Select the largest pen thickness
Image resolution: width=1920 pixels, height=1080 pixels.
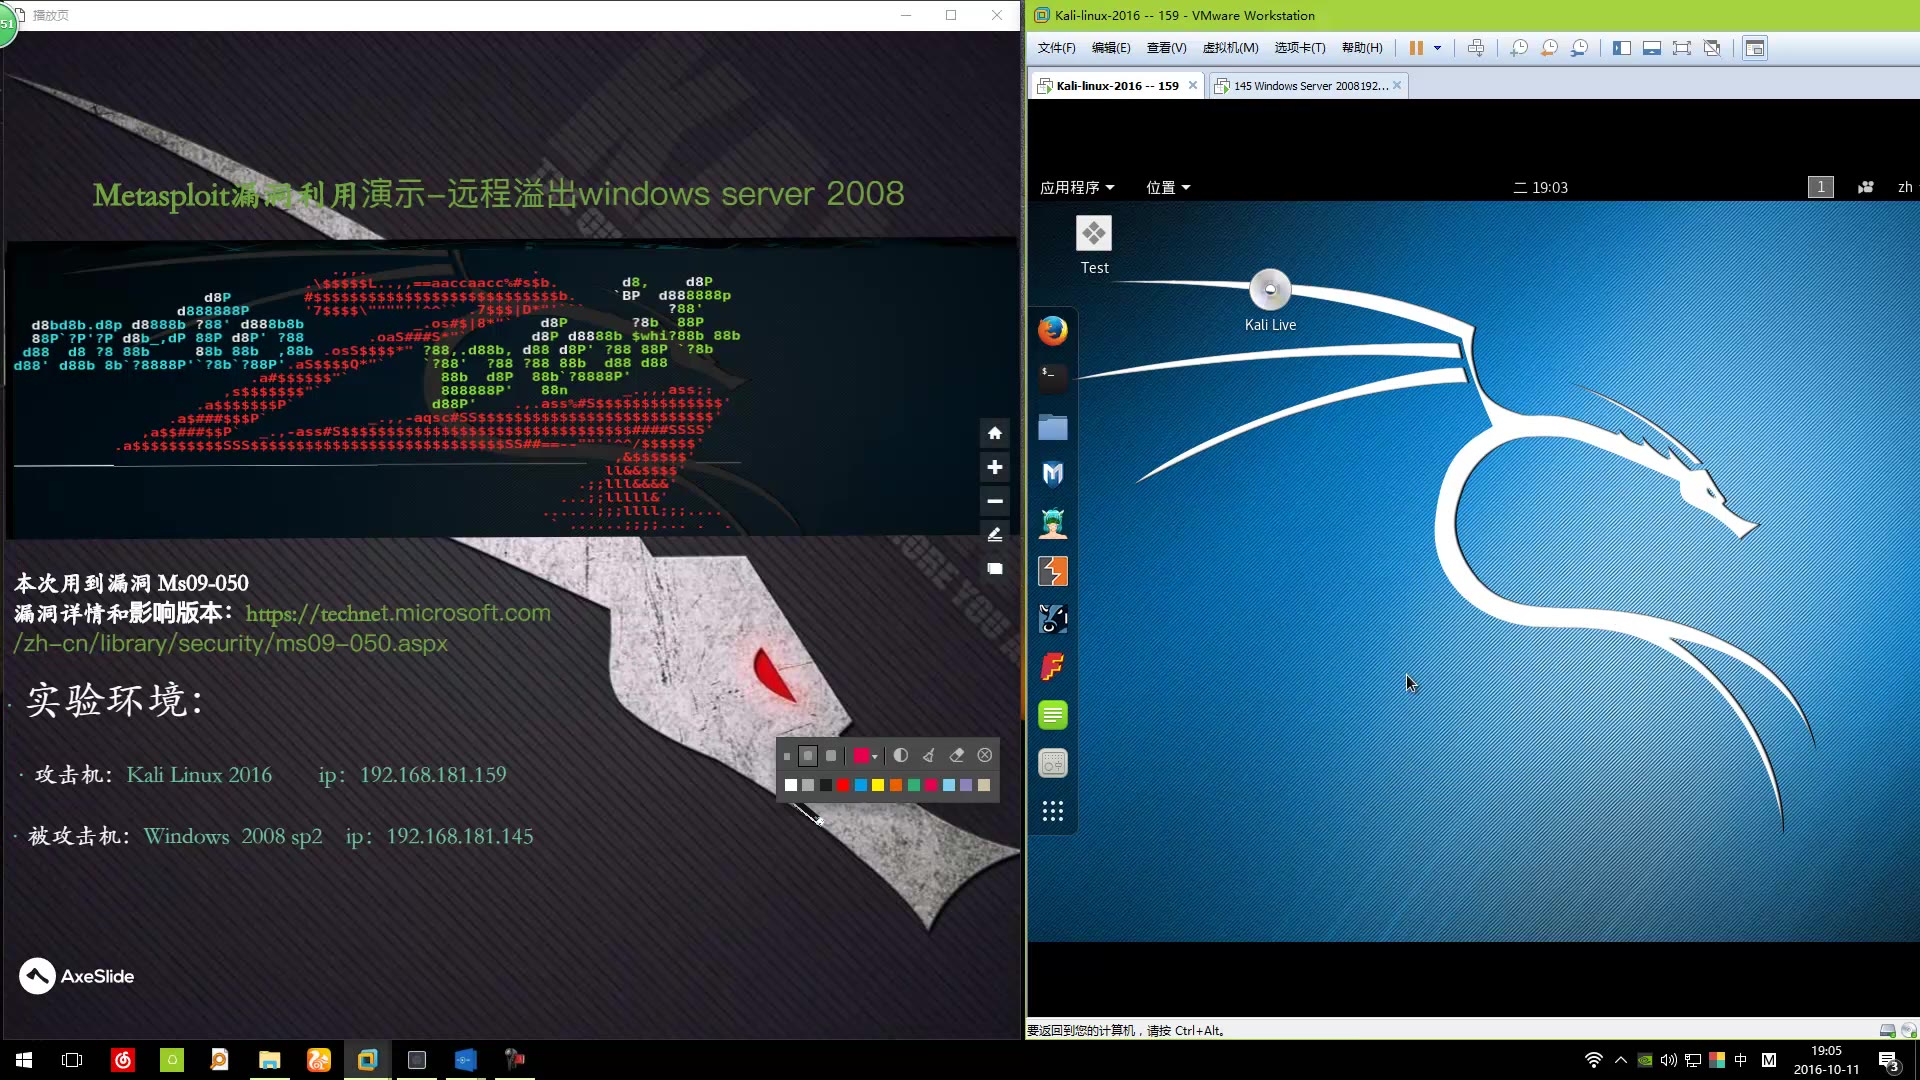tap(830, 756)
